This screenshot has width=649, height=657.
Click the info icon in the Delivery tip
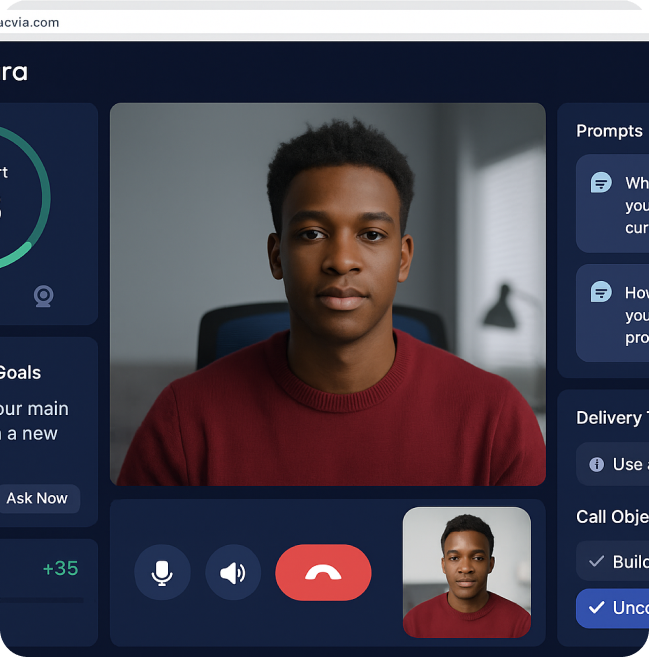click(x=597, y=464)
